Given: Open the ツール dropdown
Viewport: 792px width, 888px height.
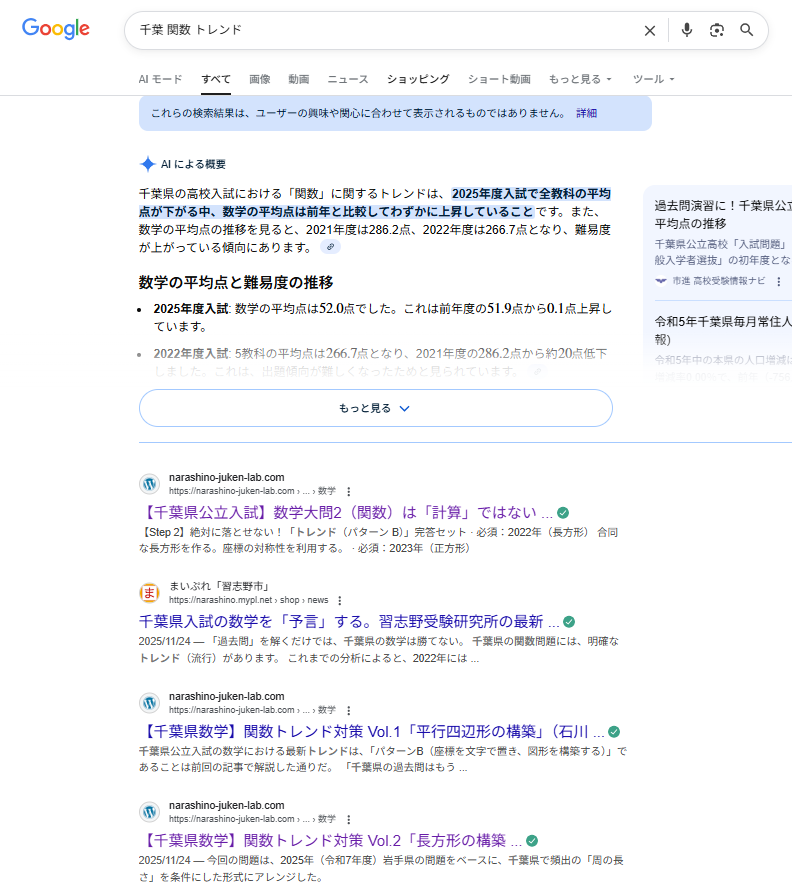Looking at the screenshot, I should pyautogui.click(x=654, y=79).
